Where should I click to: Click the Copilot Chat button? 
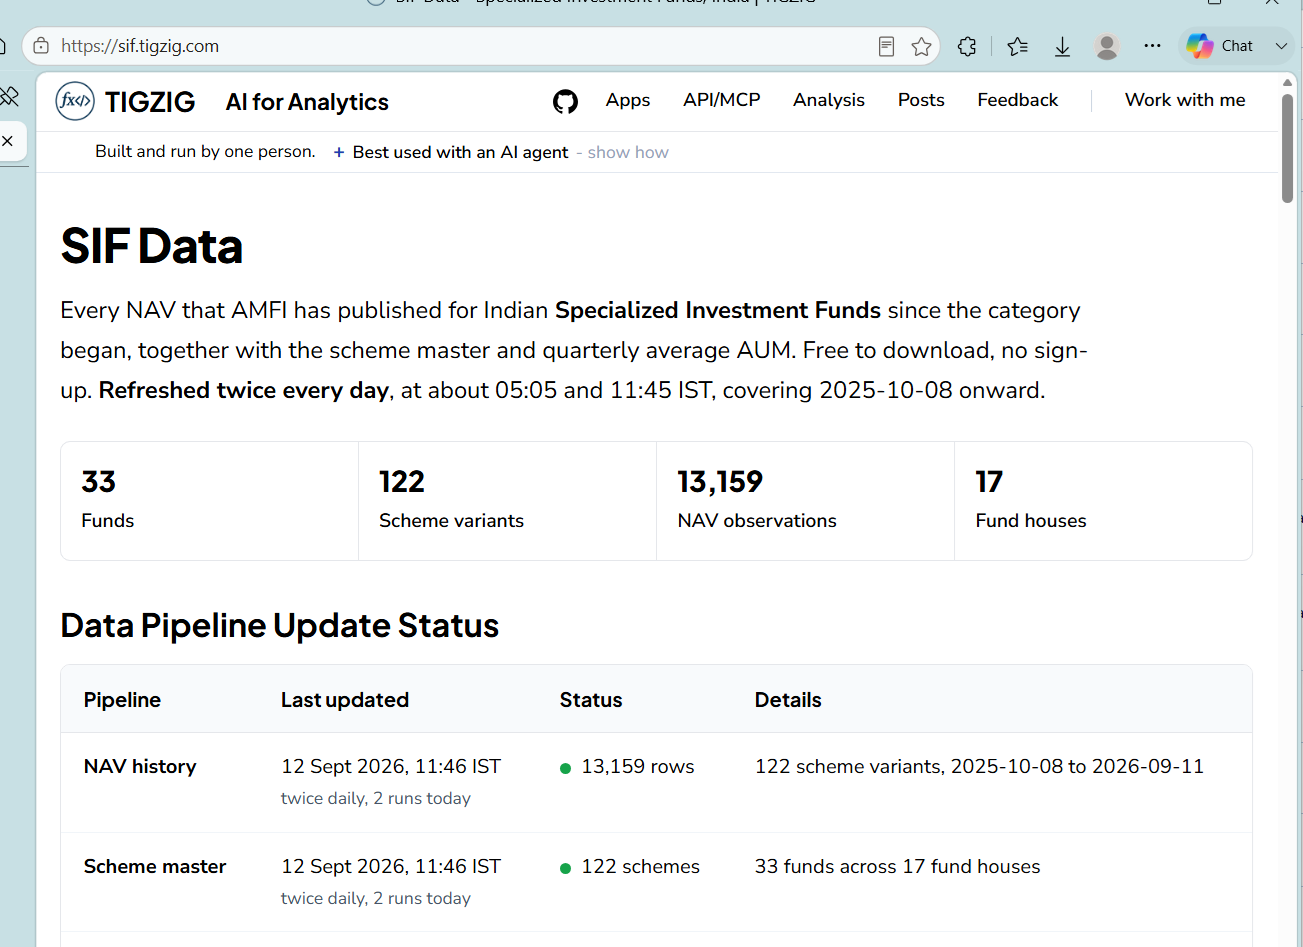[x=1220, y=46]
